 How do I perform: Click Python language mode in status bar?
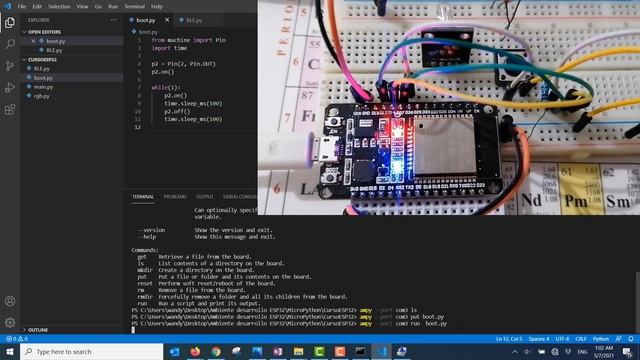(x=601, y=339)
